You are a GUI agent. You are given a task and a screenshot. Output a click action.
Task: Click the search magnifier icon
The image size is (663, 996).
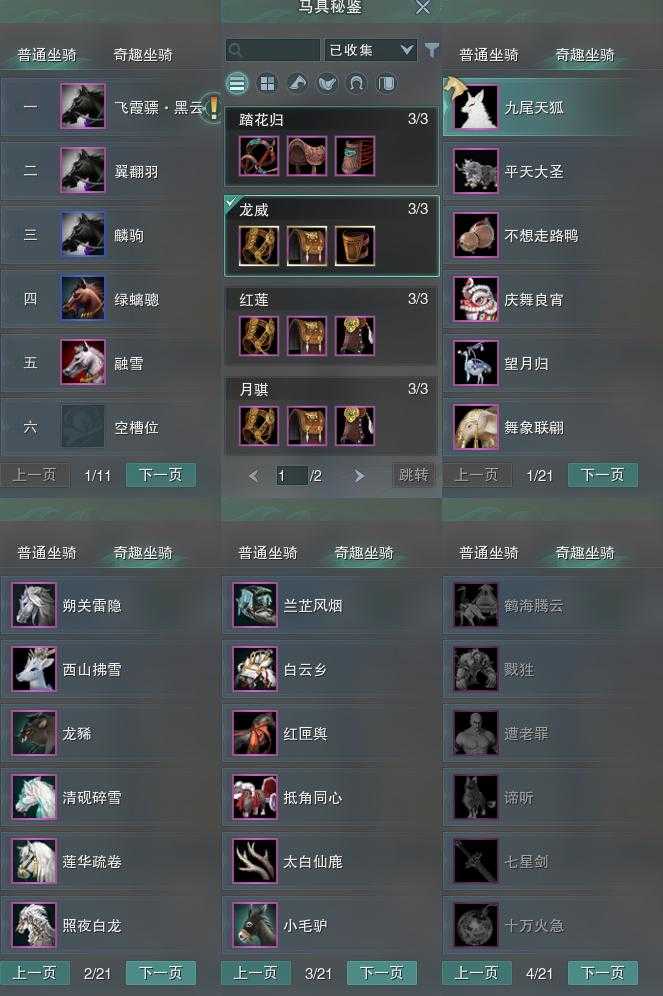point(235,50)
